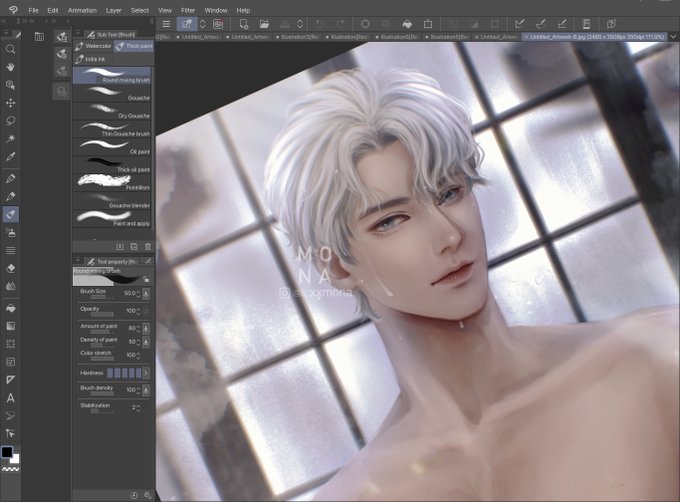Select the Pencil tool
Image resolution: width=680 pixels, height=502 pixels.
tap(10, 196)
